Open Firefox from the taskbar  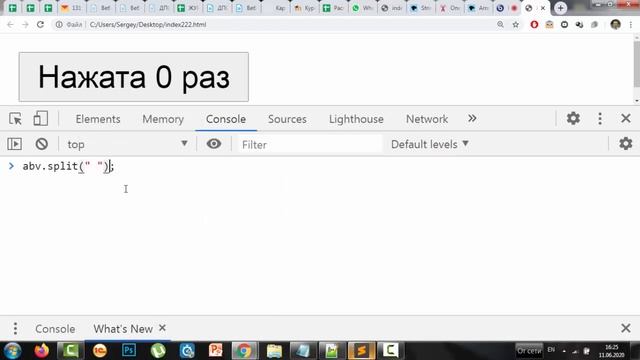pyautogui.click(x=42, y=351)
